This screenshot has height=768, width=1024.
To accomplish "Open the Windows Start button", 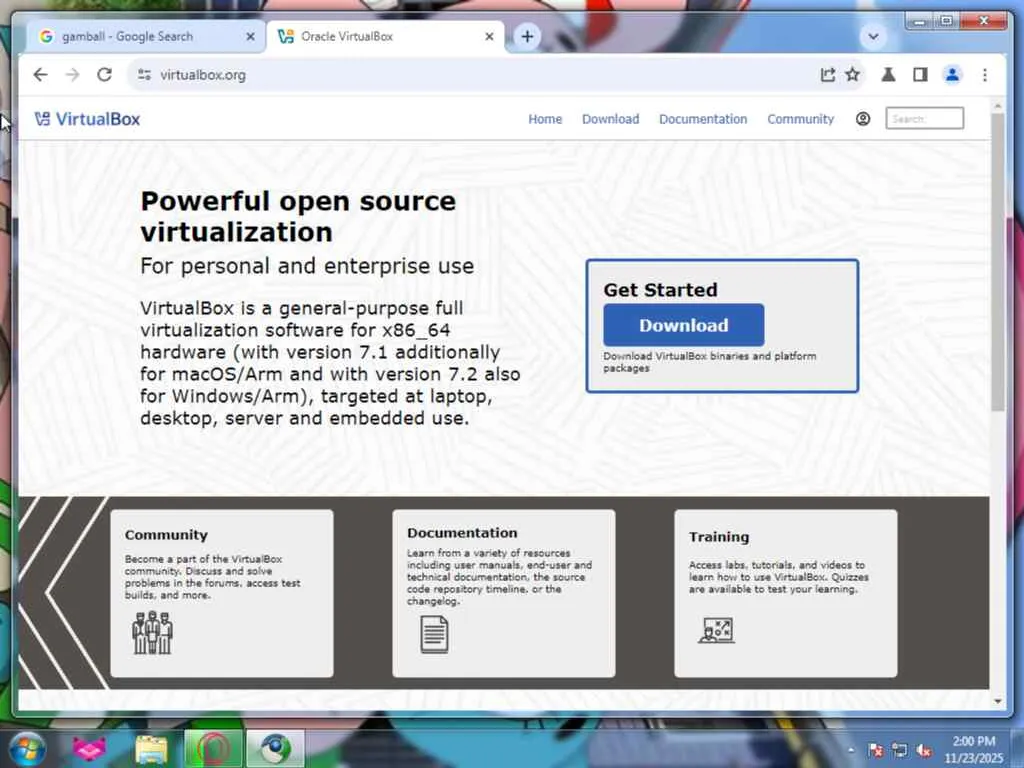I will coord(28,749).
